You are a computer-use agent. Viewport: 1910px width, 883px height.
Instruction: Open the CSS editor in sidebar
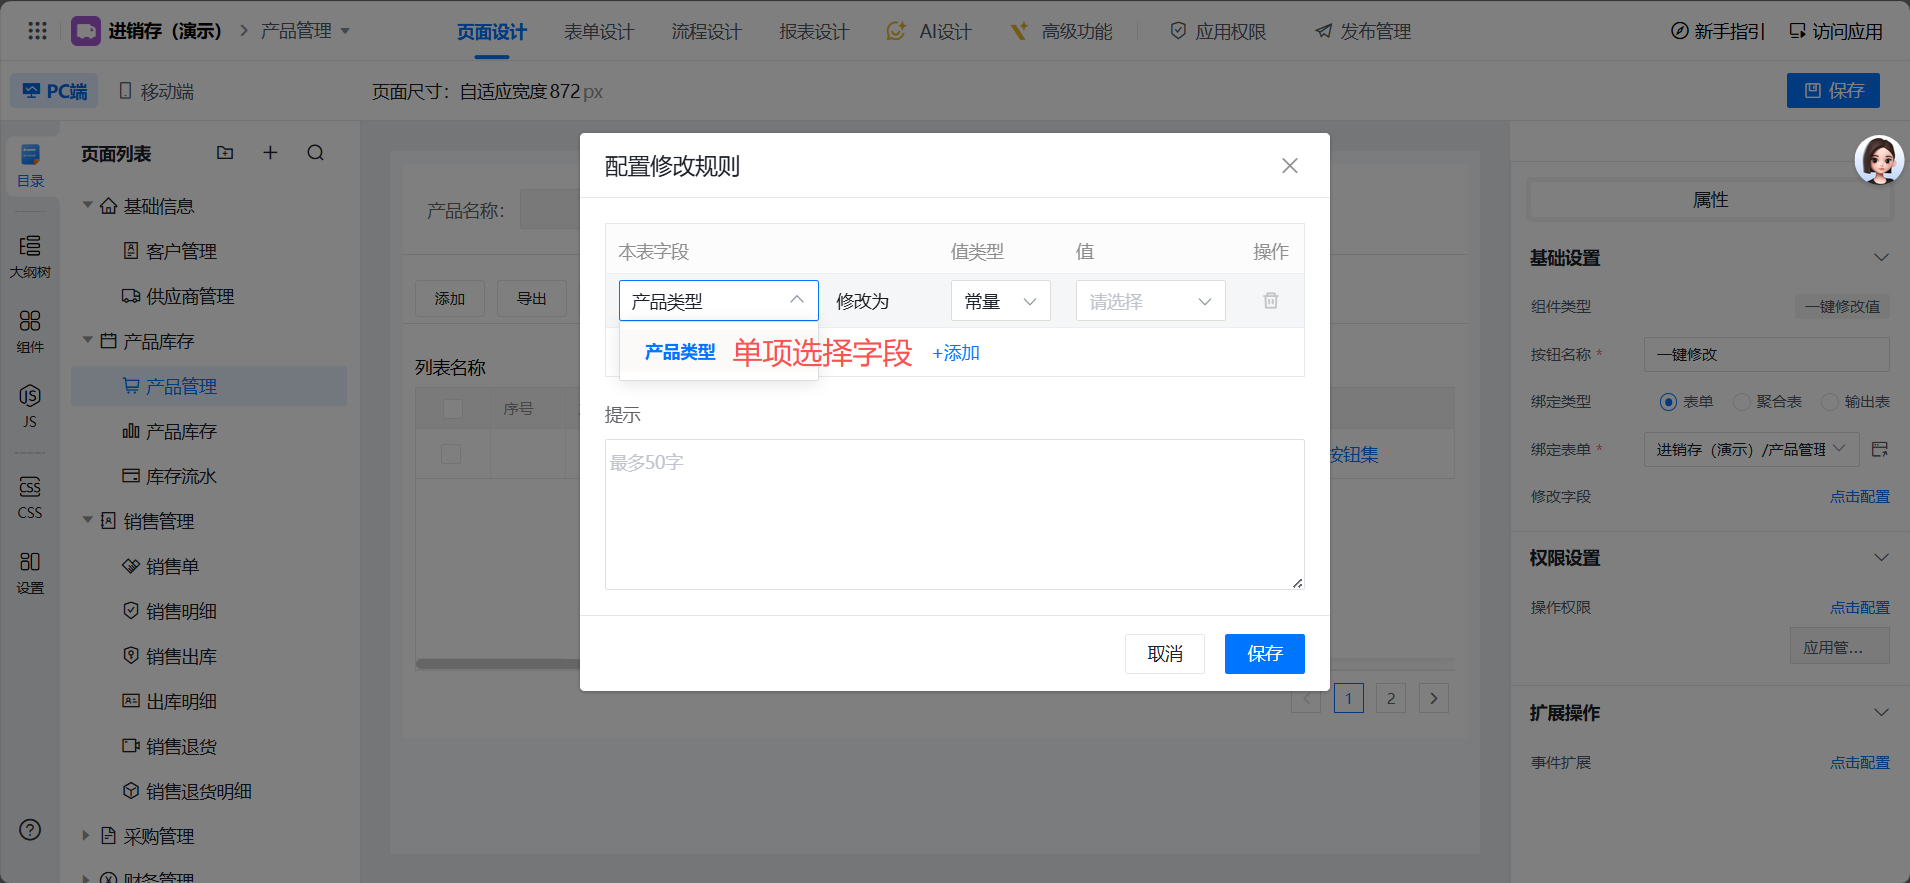30,497
